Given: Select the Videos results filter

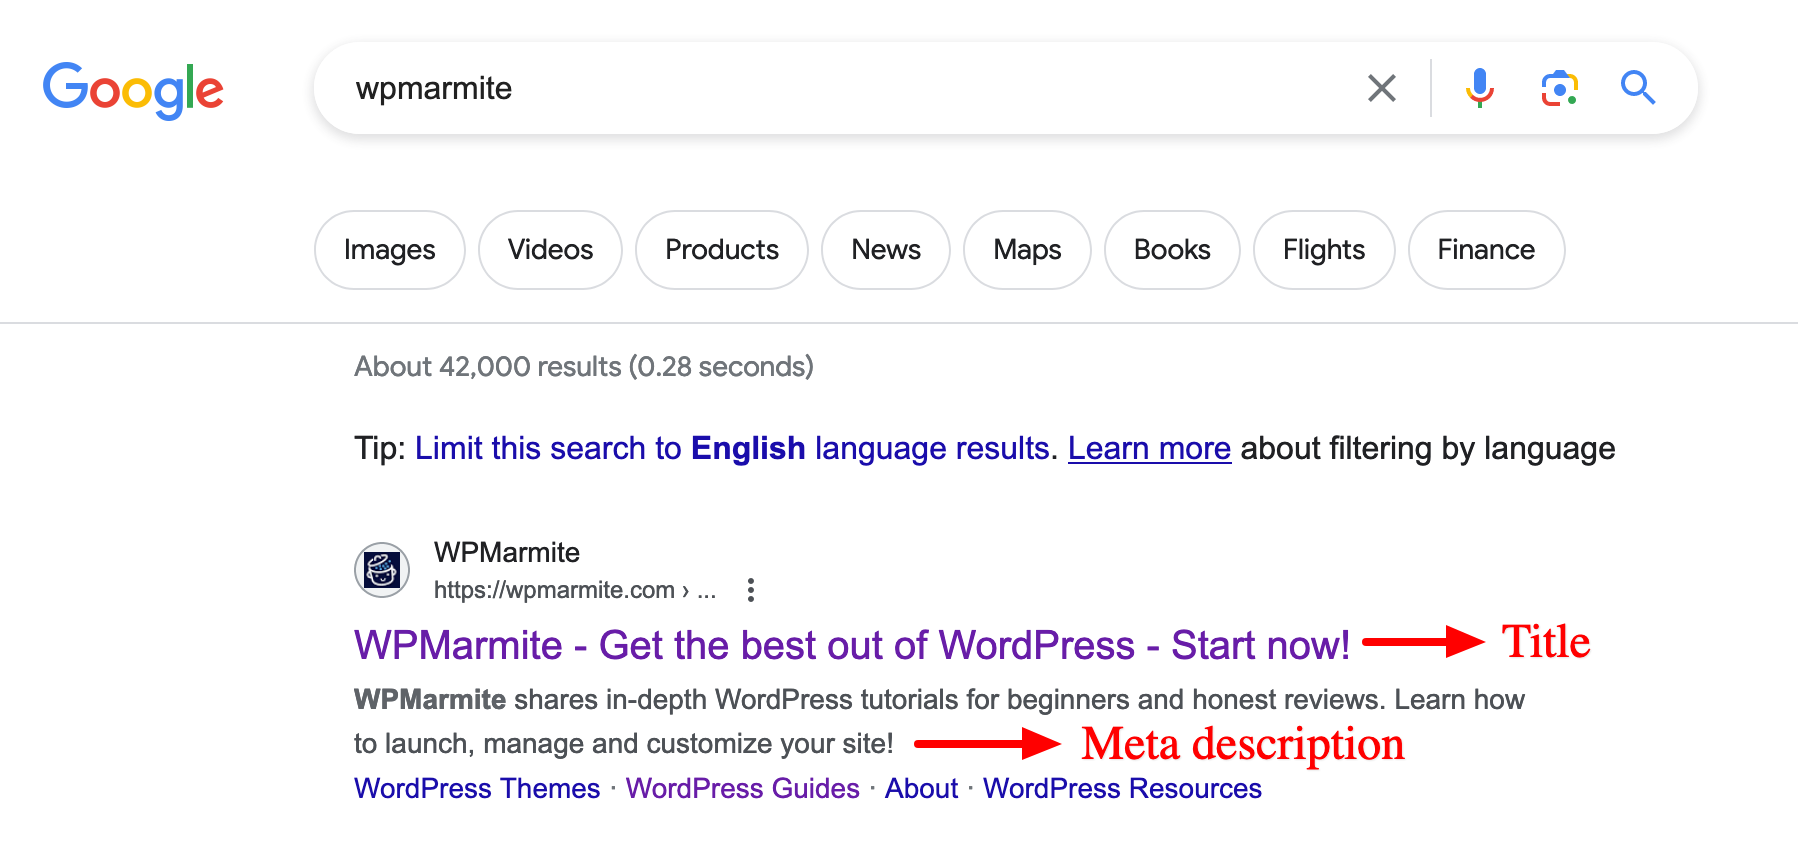Looking at the screenshot, I should 550,250.
